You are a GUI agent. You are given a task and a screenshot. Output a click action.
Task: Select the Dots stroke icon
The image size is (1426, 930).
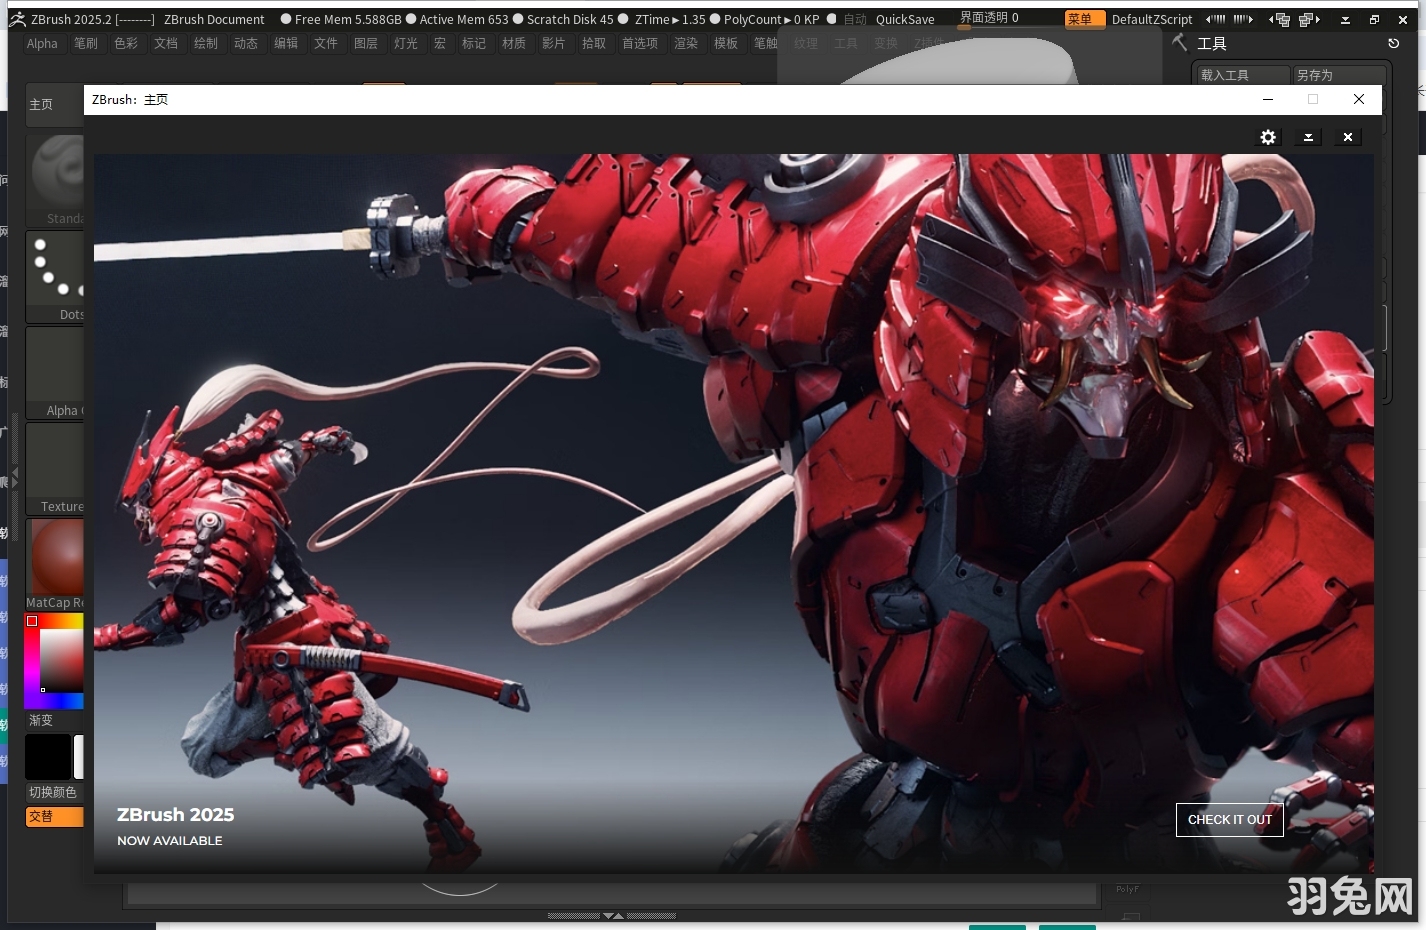click(56, 270)
